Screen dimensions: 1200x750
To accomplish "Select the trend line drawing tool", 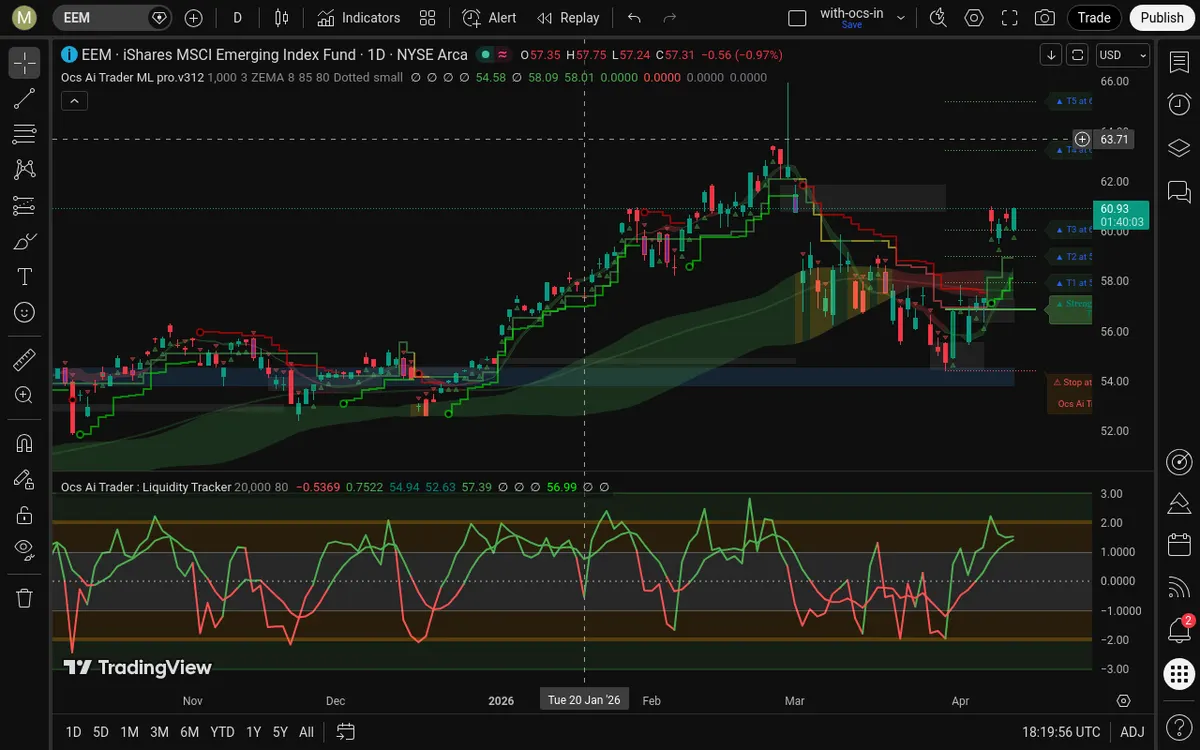I will (25, 98).
